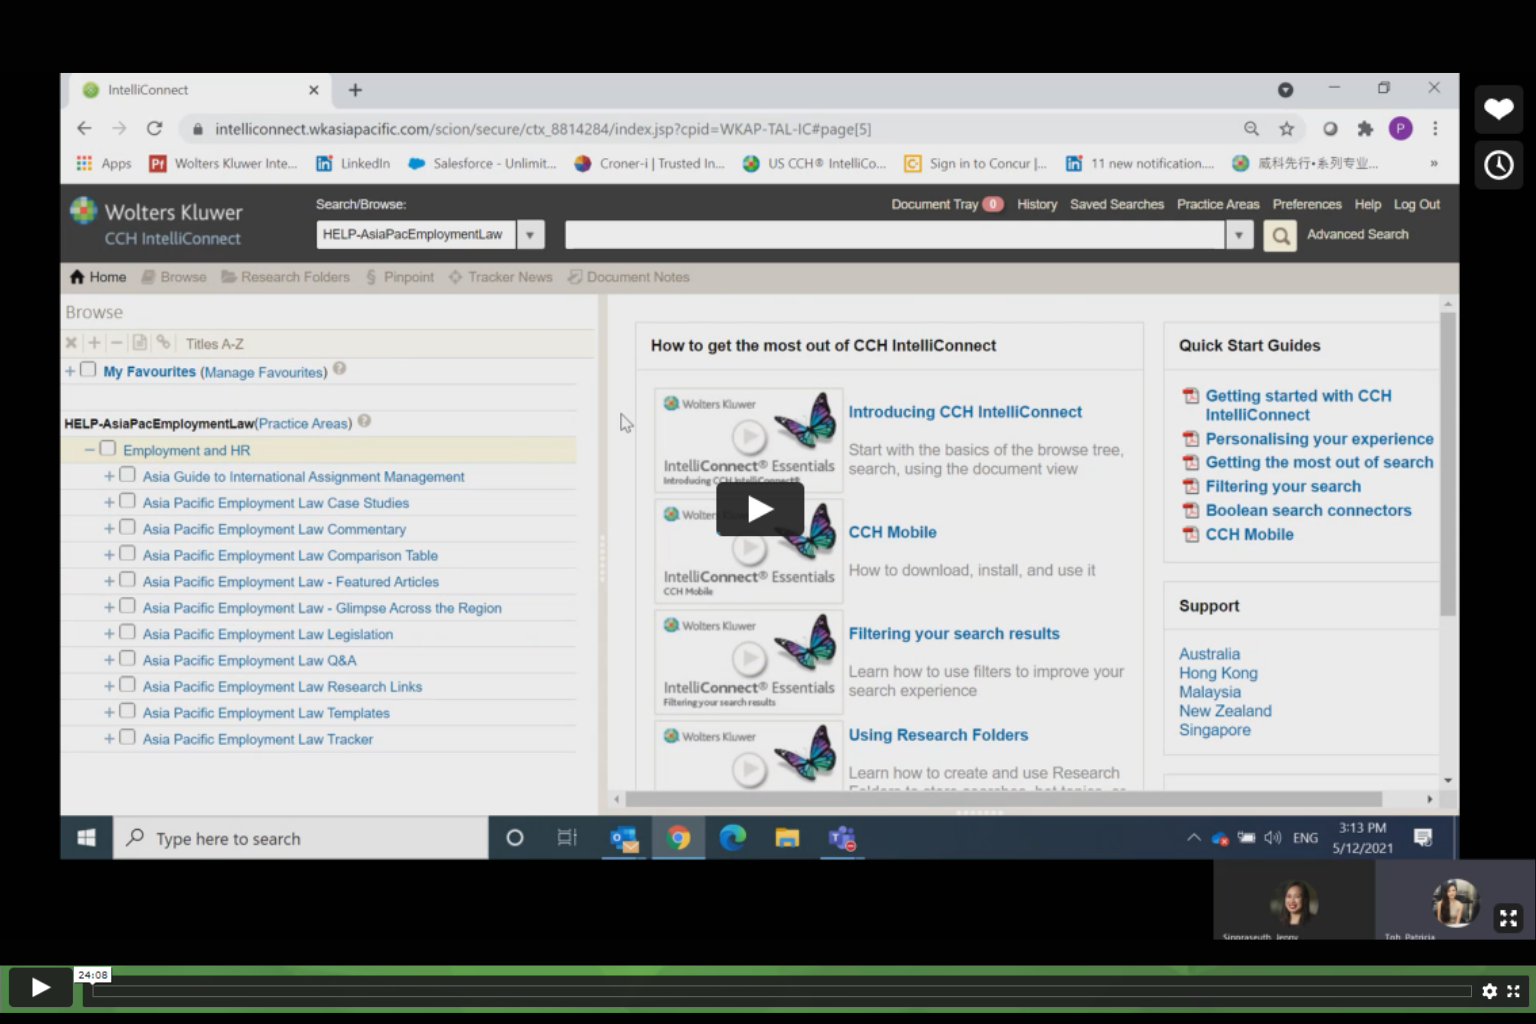Collapse the Employment and HR tree

tap(90, 450)
